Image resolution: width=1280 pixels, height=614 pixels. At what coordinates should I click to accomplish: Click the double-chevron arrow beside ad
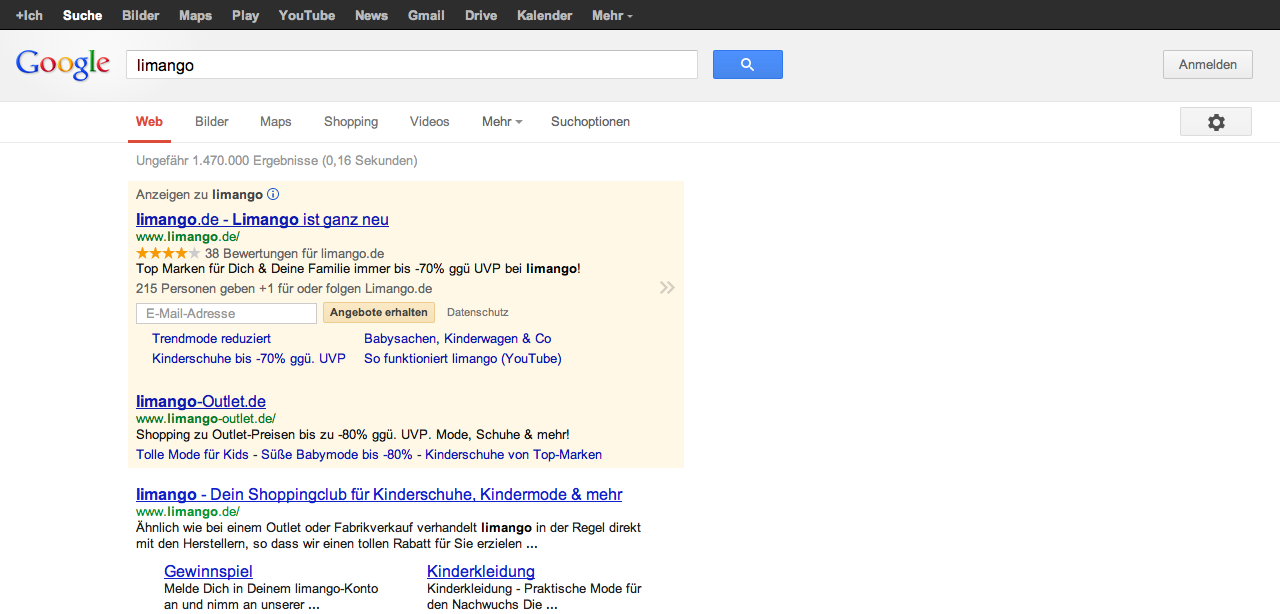click(x=667, y=288)
